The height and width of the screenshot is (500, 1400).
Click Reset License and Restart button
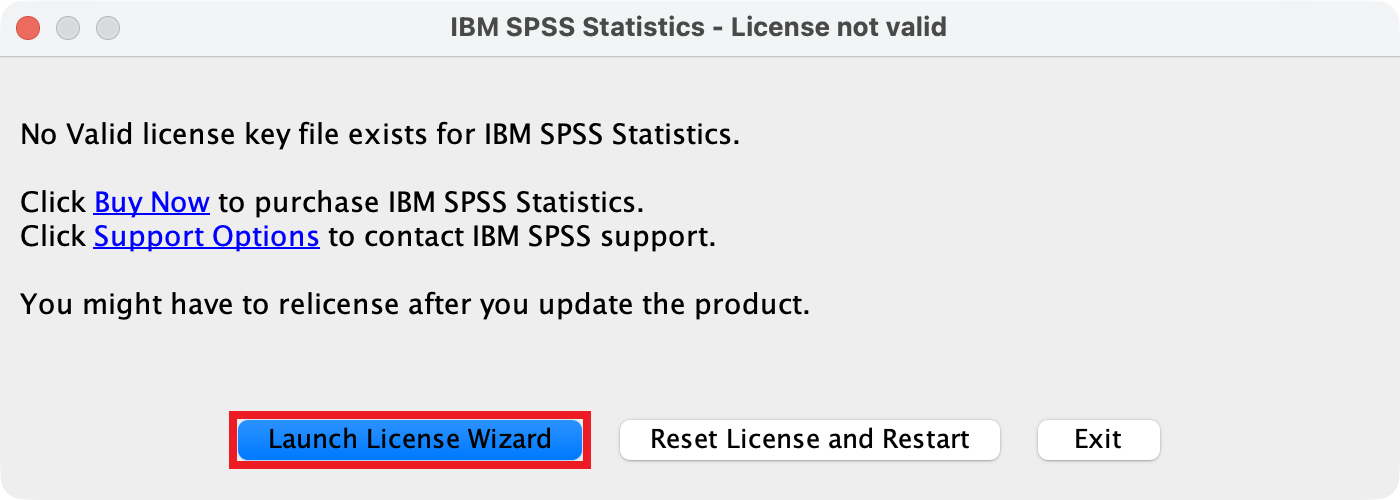pos(810,439)
